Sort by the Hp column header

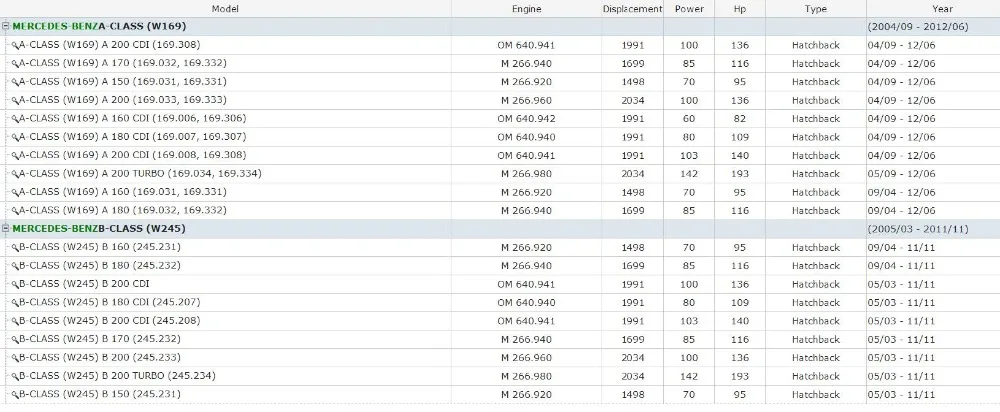[740, 9]
